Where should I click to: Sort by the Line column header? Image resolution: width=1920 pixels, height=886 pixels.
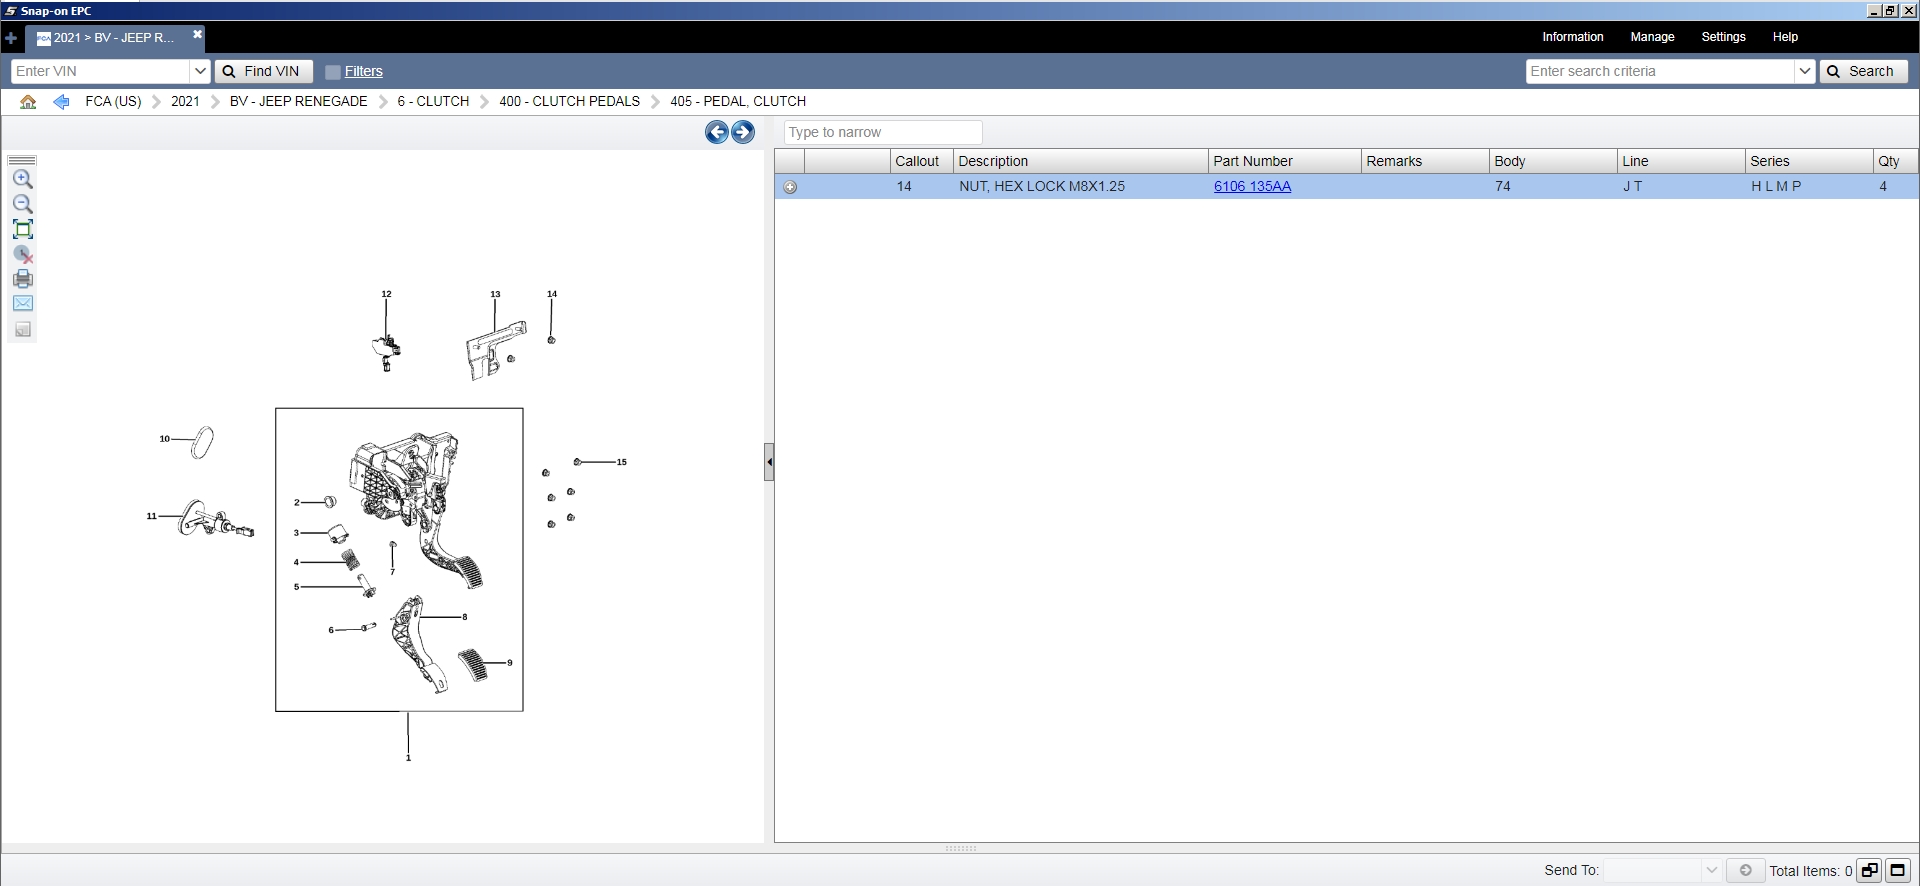(x=1681, y=161)
